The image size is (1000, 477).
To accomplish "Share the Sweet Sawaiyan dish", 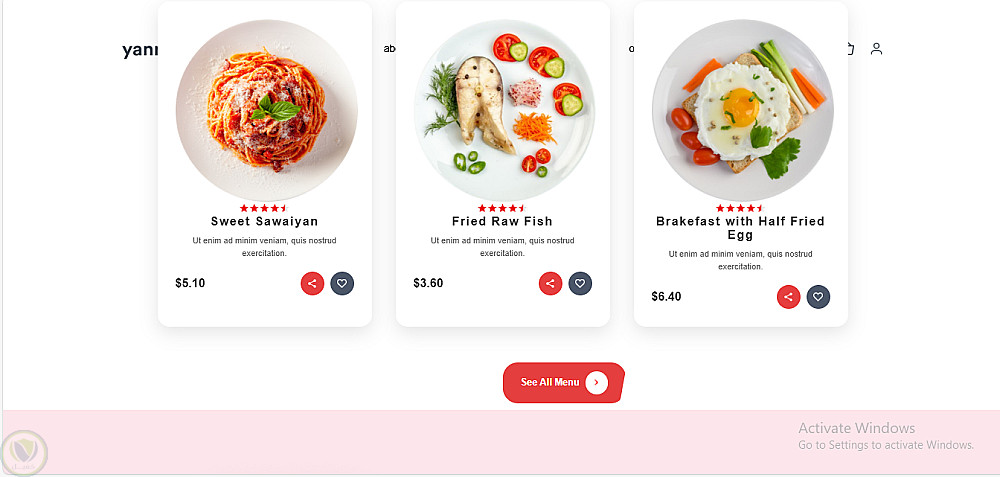I will pos(312,284).
